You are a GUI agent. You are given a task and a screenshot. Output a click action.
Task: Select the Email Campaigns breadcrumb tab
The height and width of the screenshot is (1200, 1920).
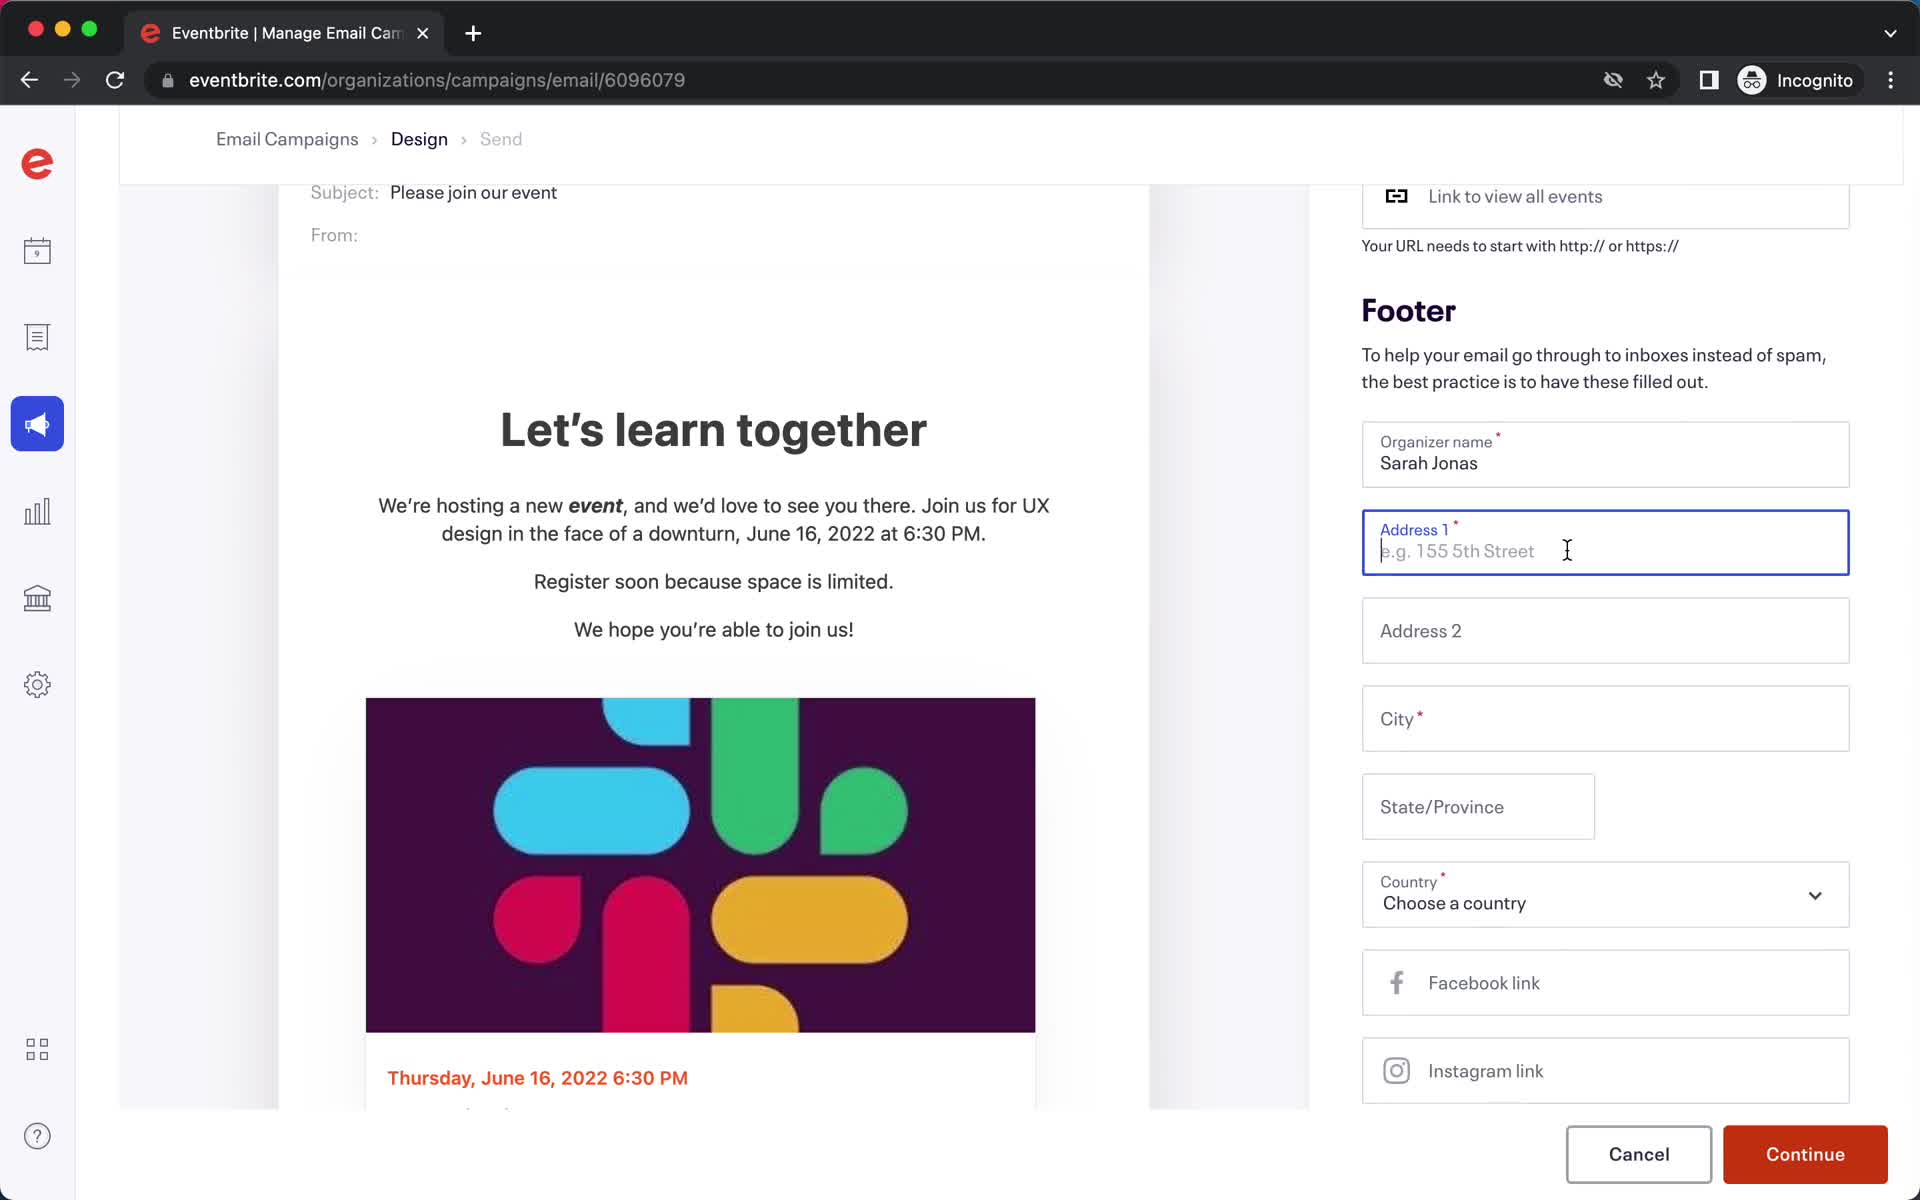click(x=286, y=138)
